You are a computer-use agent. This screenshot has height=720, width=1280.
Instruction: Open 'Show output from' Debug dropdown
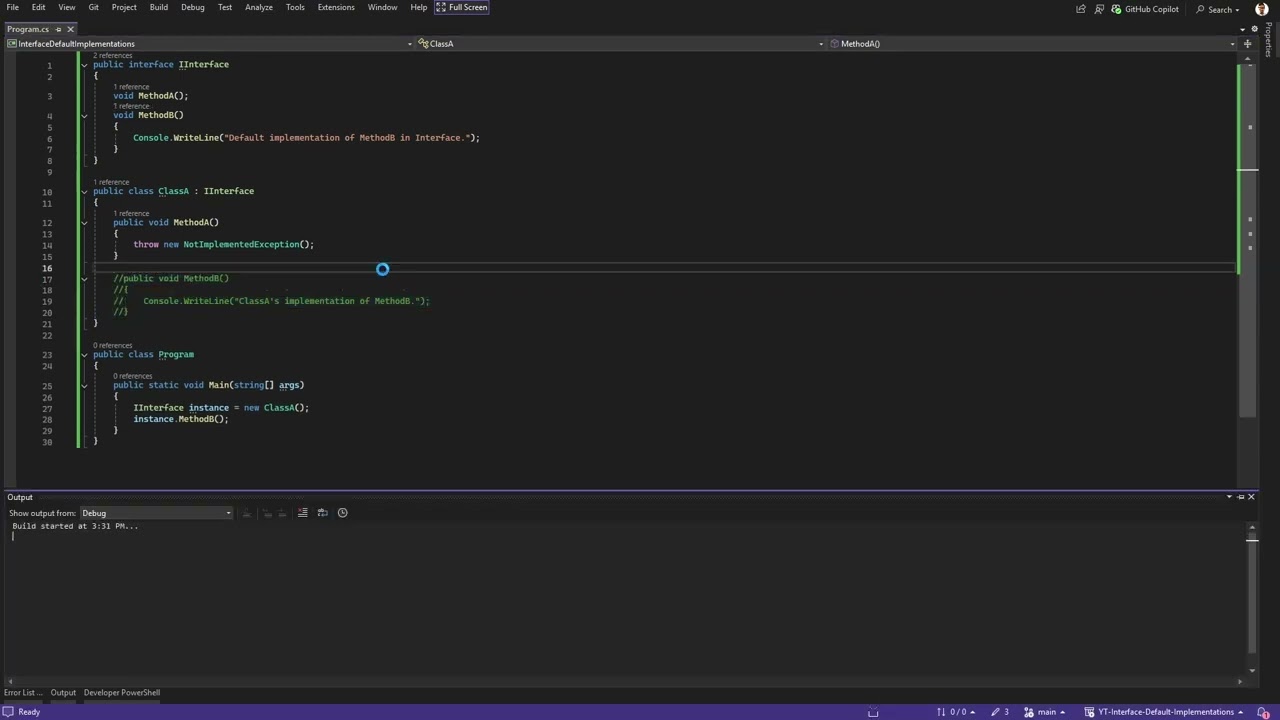tap(157, 513)
